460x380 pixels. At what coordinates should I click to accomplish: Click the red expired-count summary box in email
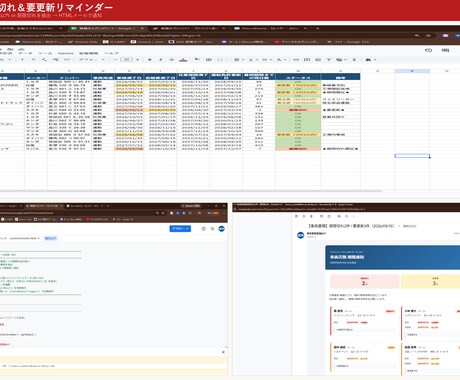[x=364, y=281]
